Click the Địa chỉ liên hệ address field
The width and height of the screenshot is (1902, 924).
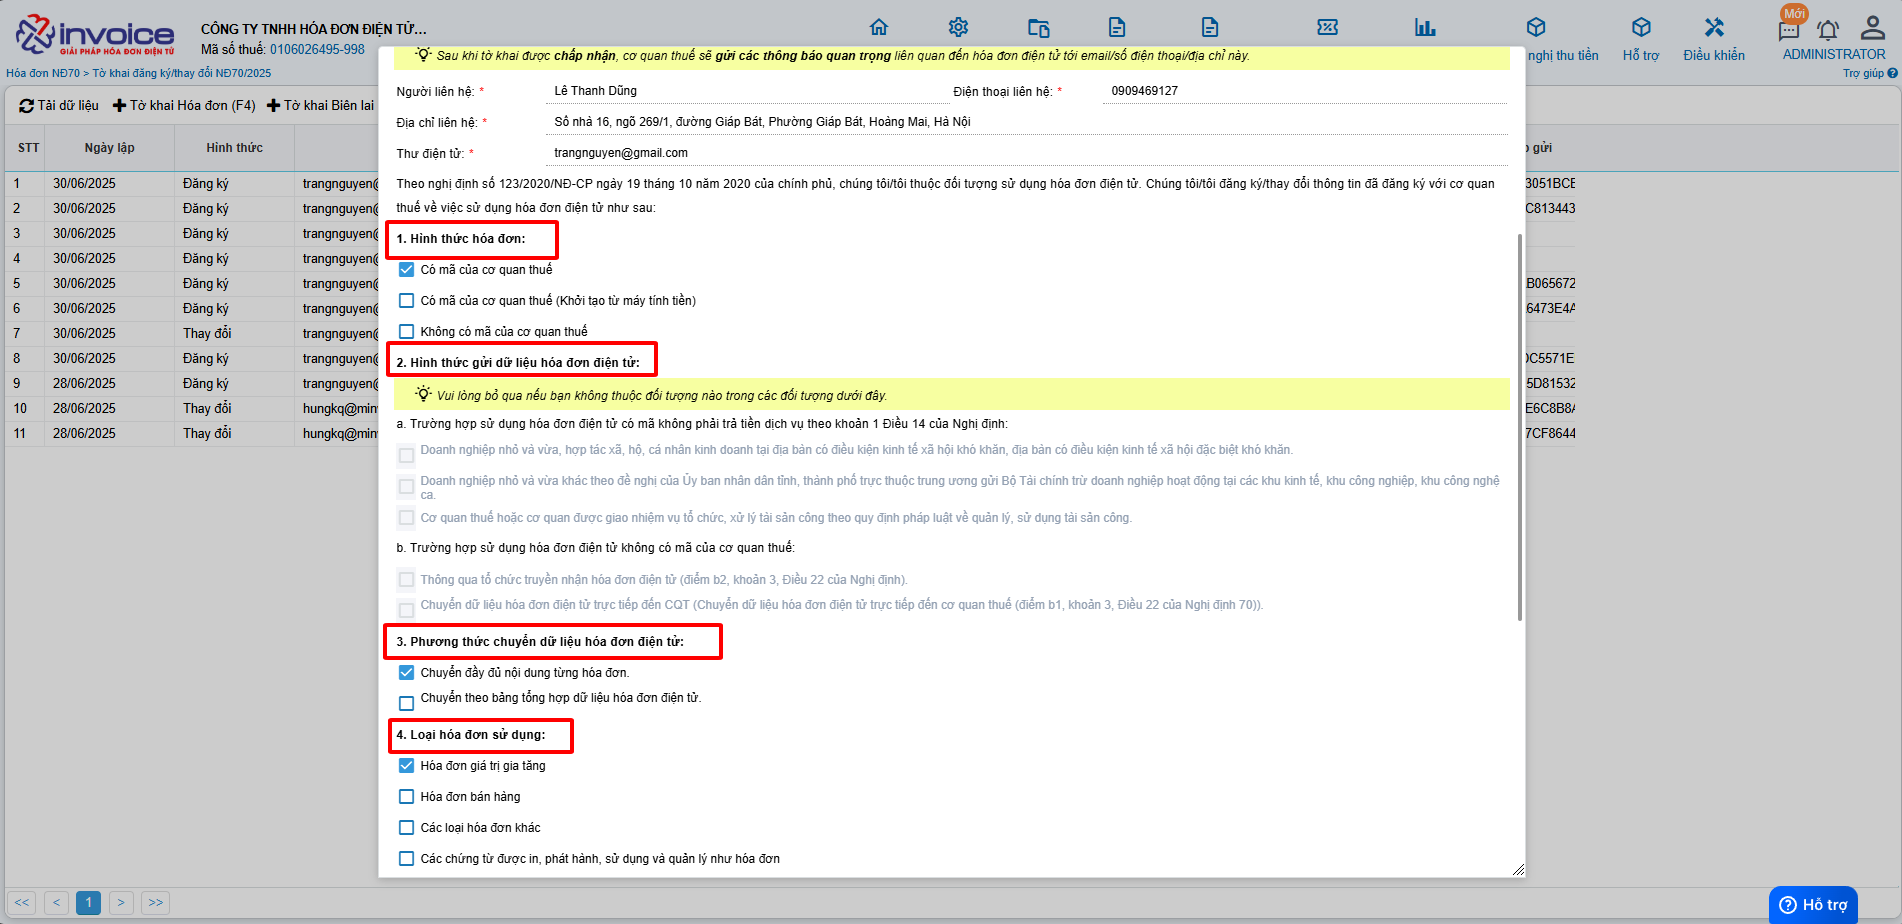[1028, 122]
